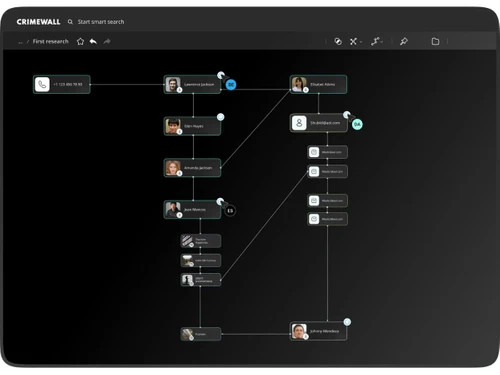
Task: Select the Amanda Jackson node
Action: point(192,168)
